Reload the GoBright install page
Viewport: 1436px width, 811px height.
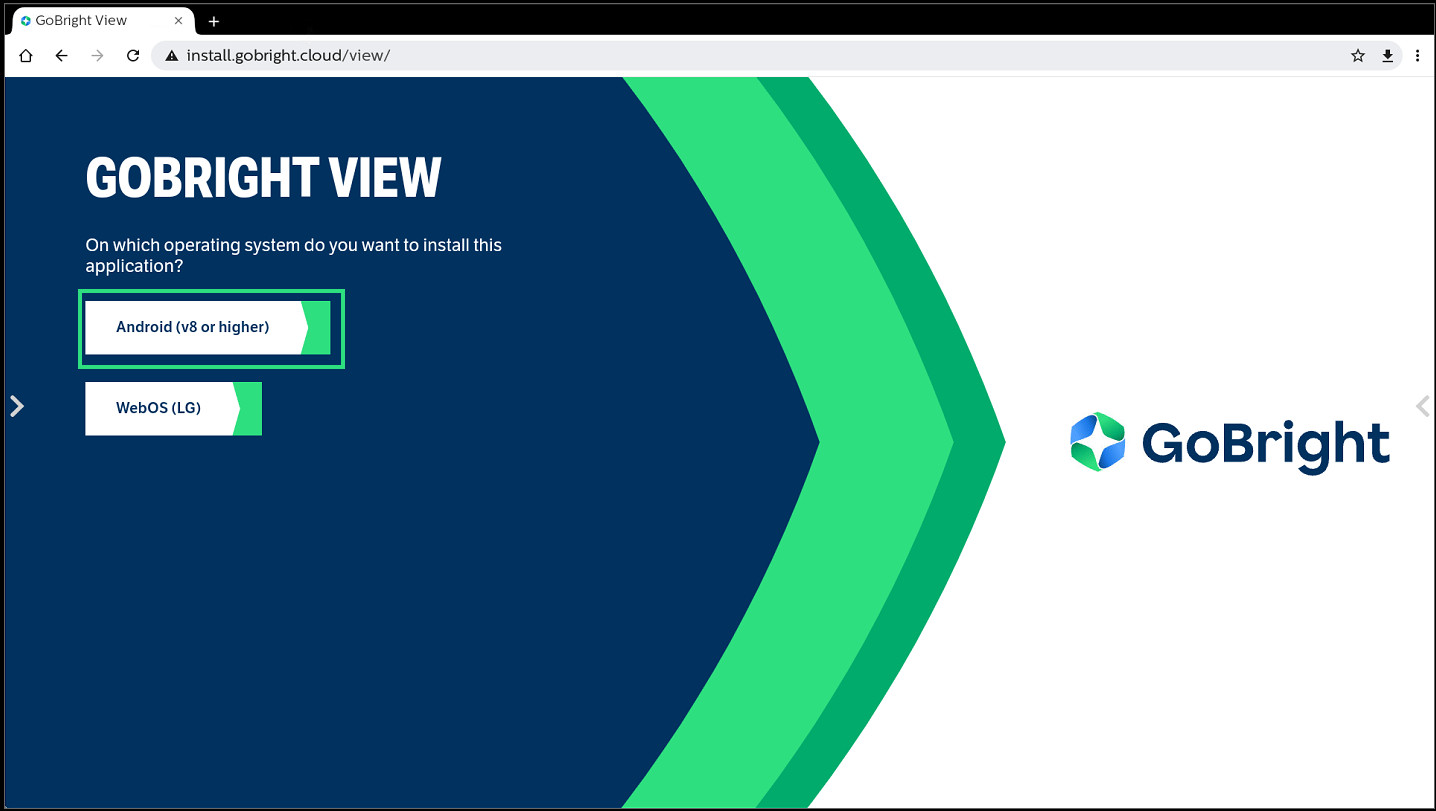133,56
